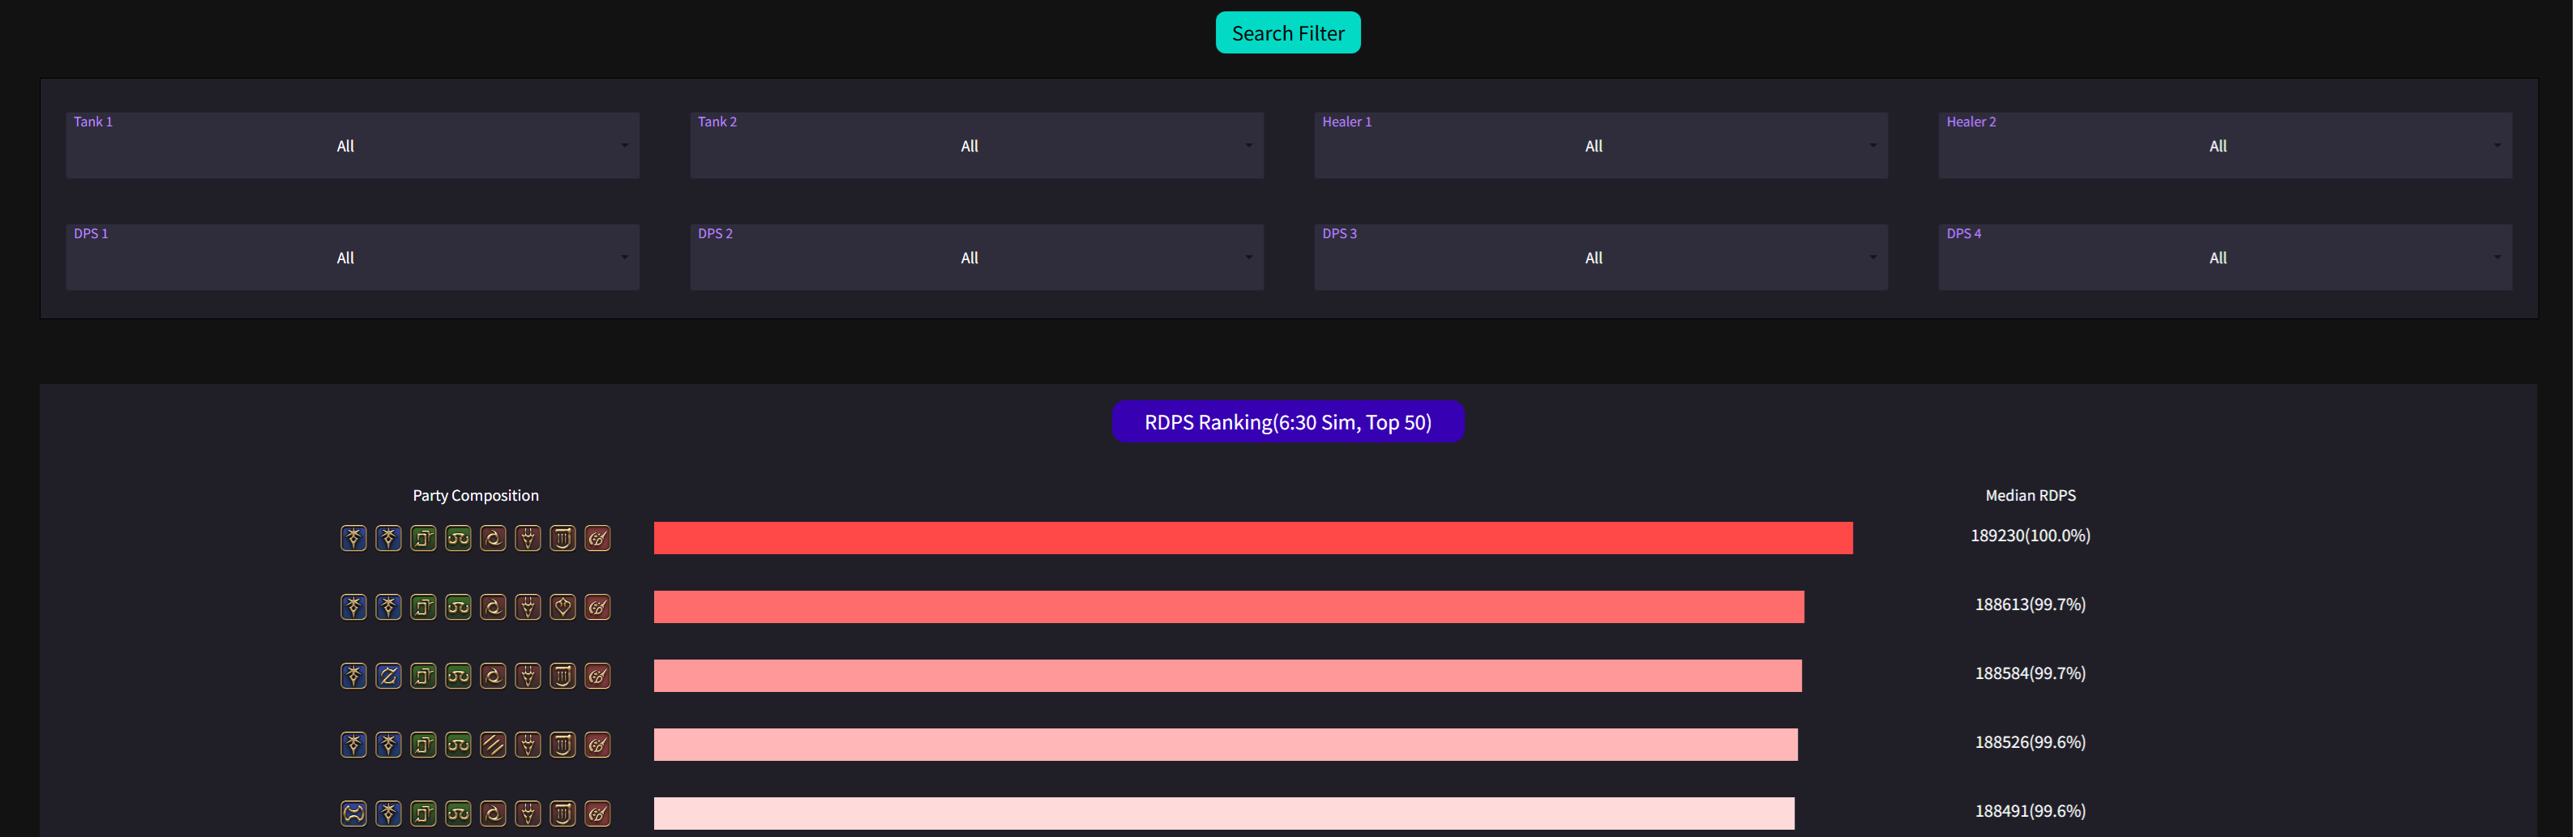Click the Party Composition column header

476,496
